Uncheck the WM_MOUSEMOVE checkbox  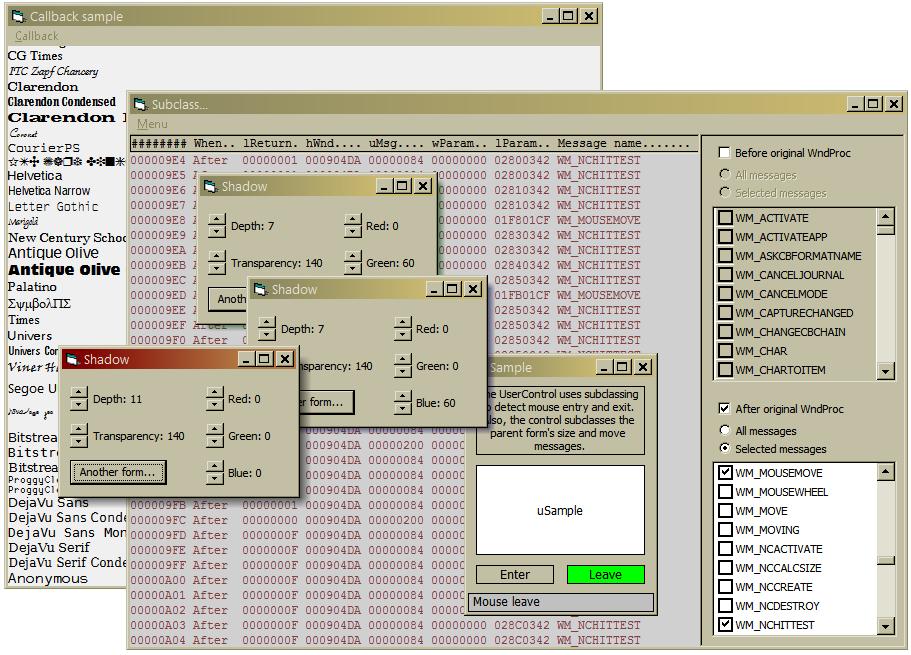(726, 473)
